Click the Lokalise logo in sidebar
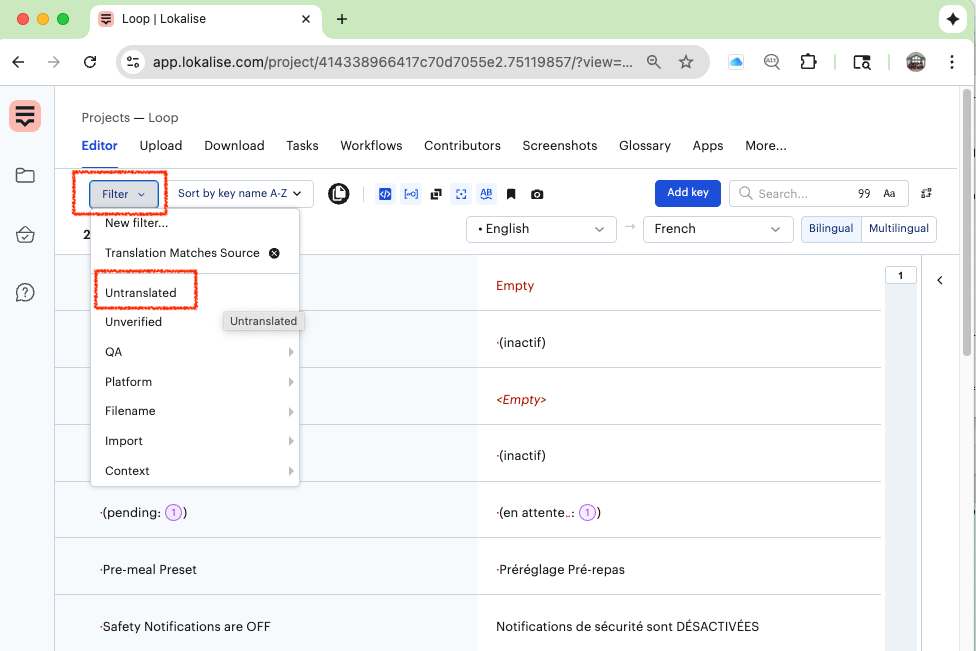Screen dimensions: 976x651 click(25, 116)
